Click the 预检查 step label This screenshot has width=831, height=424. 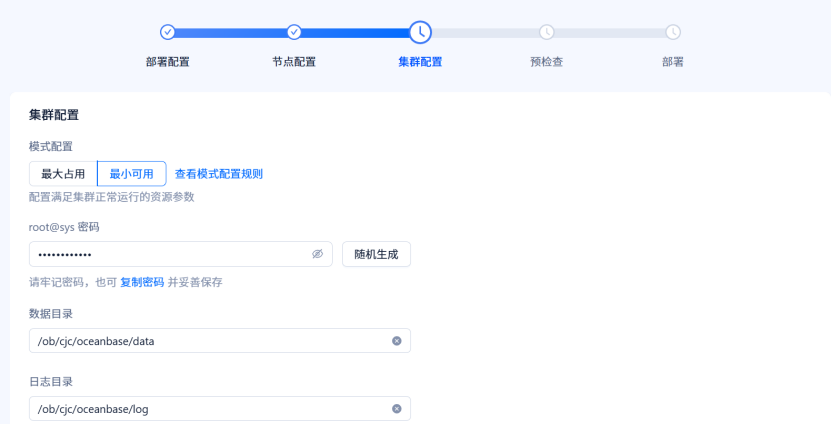click(x=546, y=62)
